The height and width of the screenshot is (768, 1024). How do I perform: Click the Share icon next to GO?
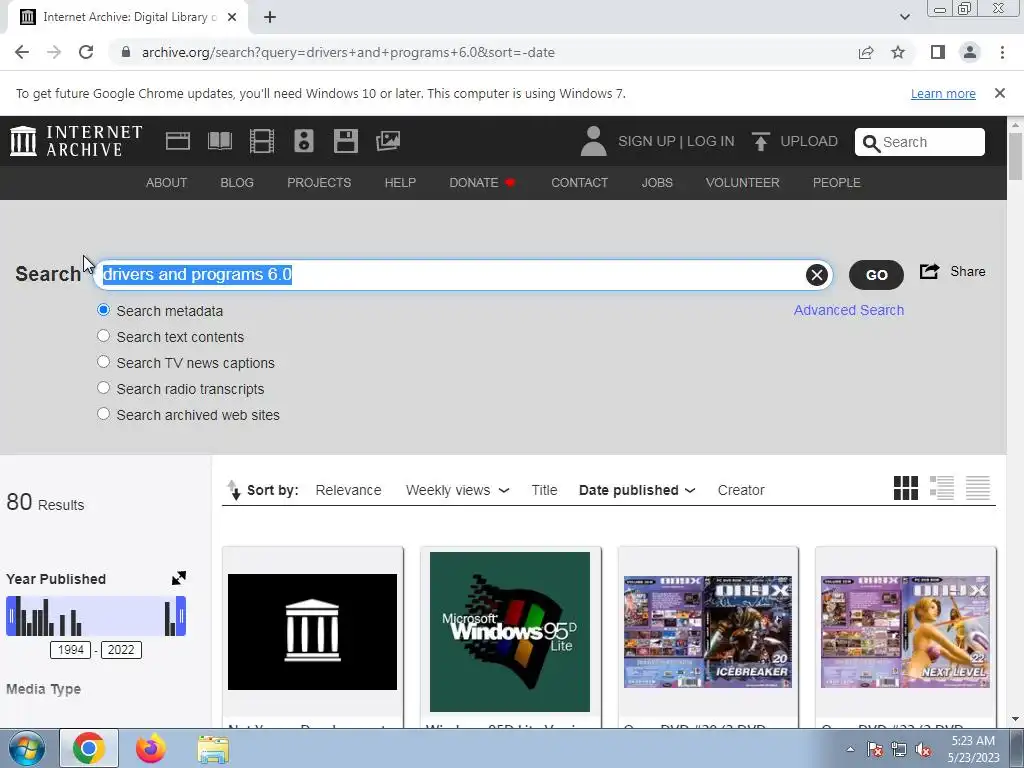click(929, 271)
